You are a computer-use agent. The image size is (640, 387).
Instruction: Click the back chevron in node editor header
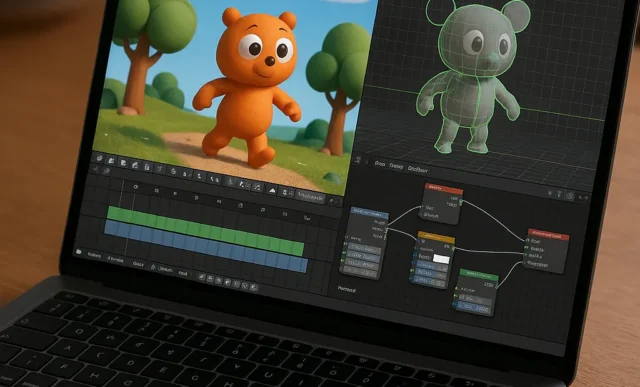point(367,162)
